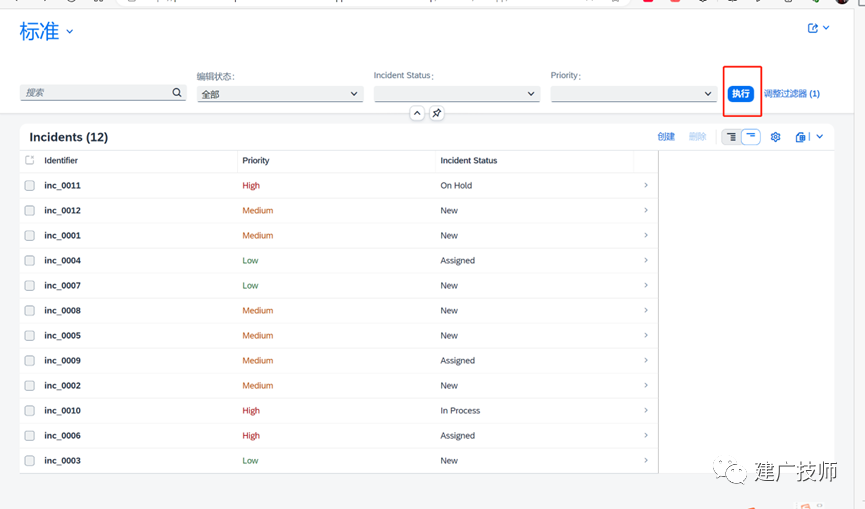This screenshot has height=509, width=865.
Task: Click the In Process status cell
Action: point(460,411)
